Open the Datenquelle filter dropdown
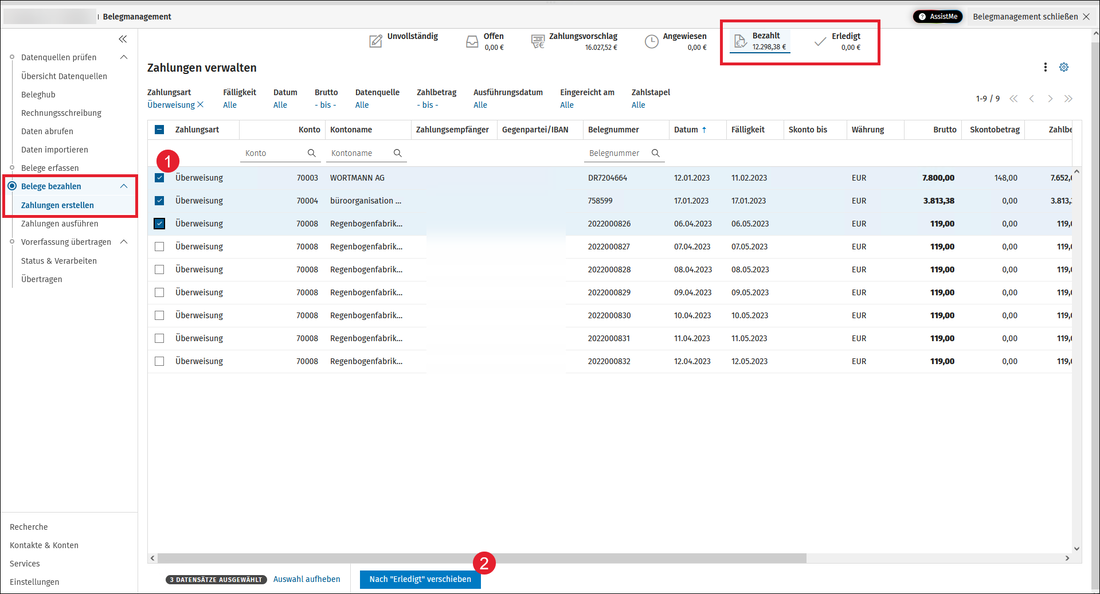The height and width of the screenshot is (594, 1100). tap(361, 105)
